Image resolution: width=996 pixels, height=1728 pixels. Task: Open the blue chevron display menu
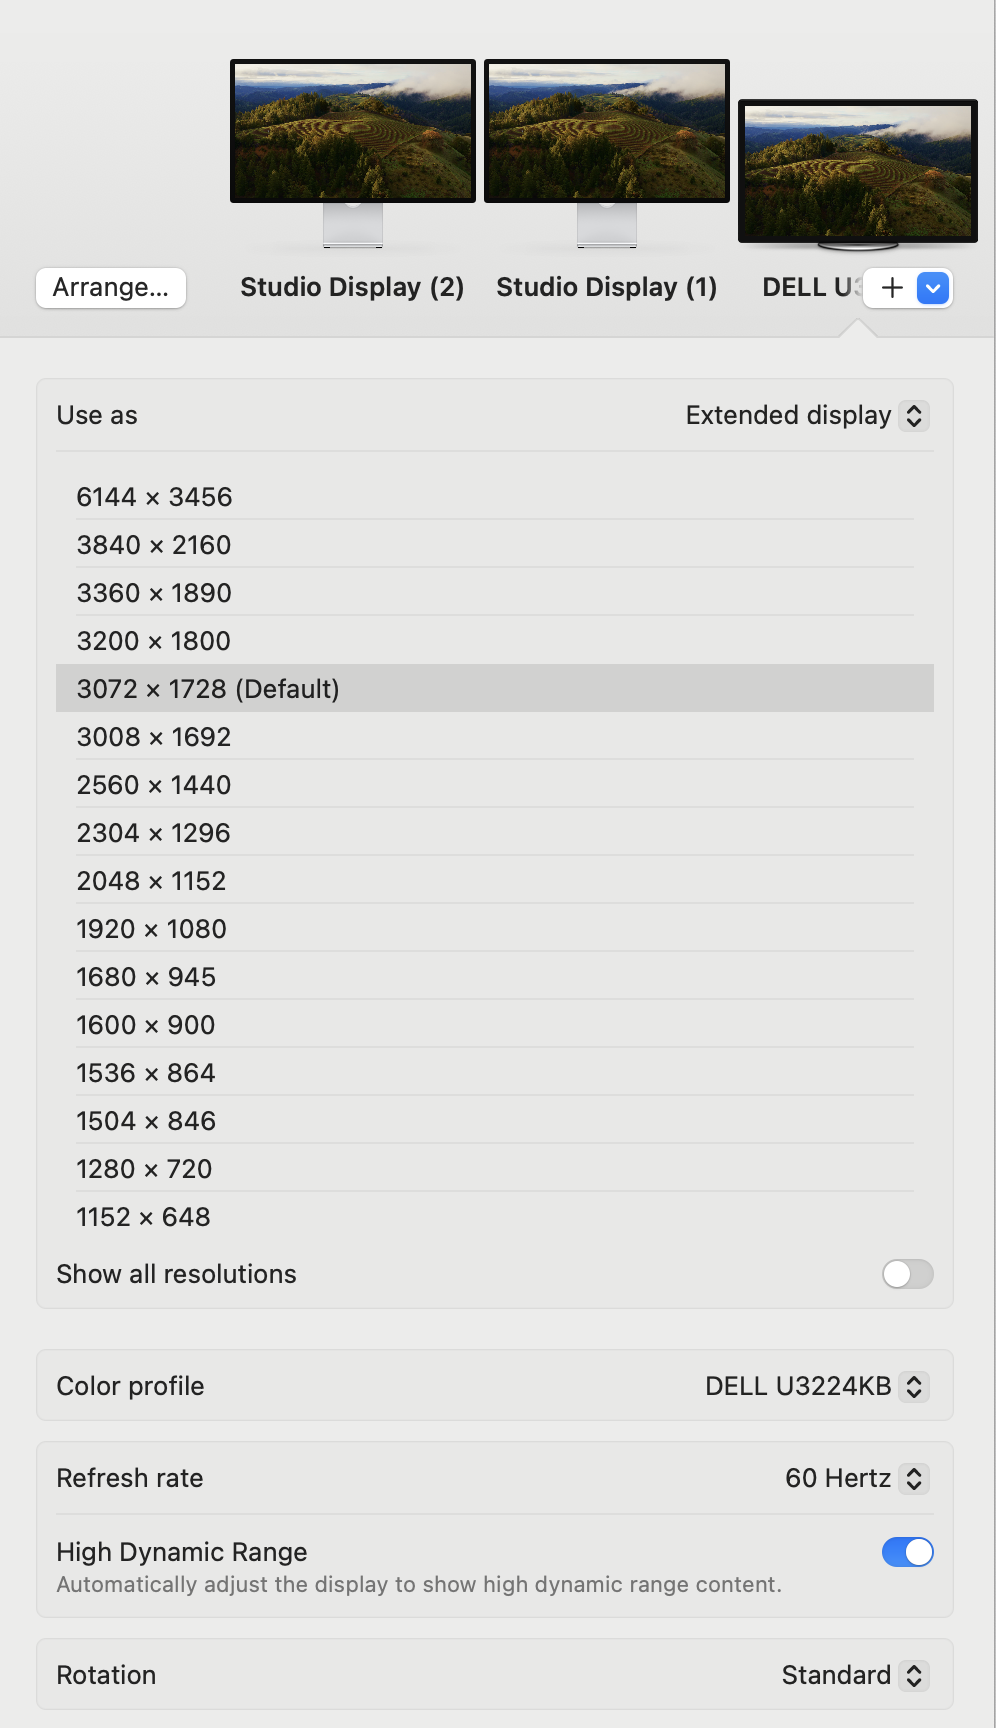(x=933, y=289)
